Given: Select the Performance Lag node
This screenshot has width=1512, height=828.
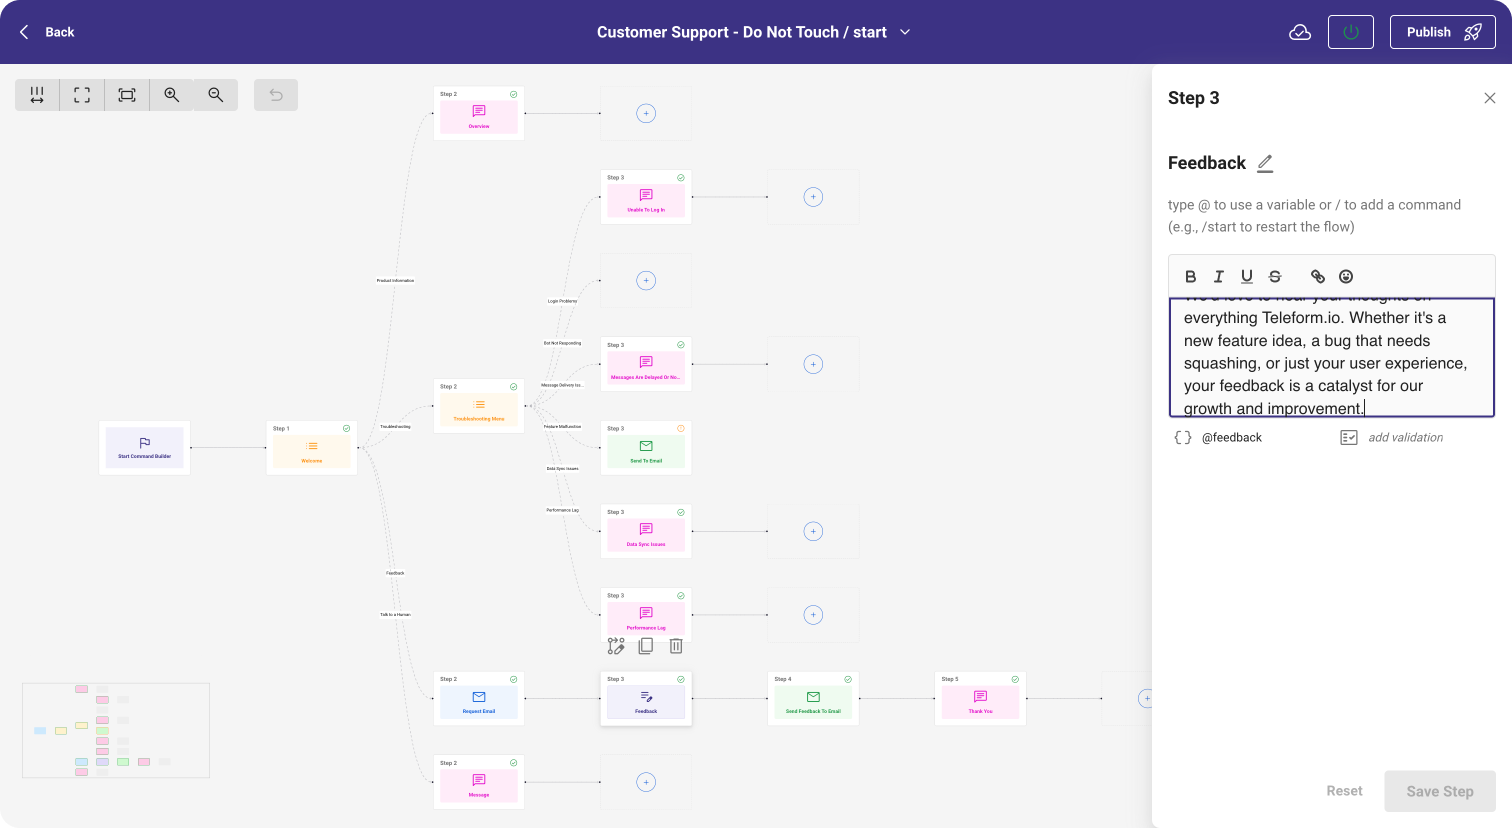Looking at the screenshot, I should point(646,615).
